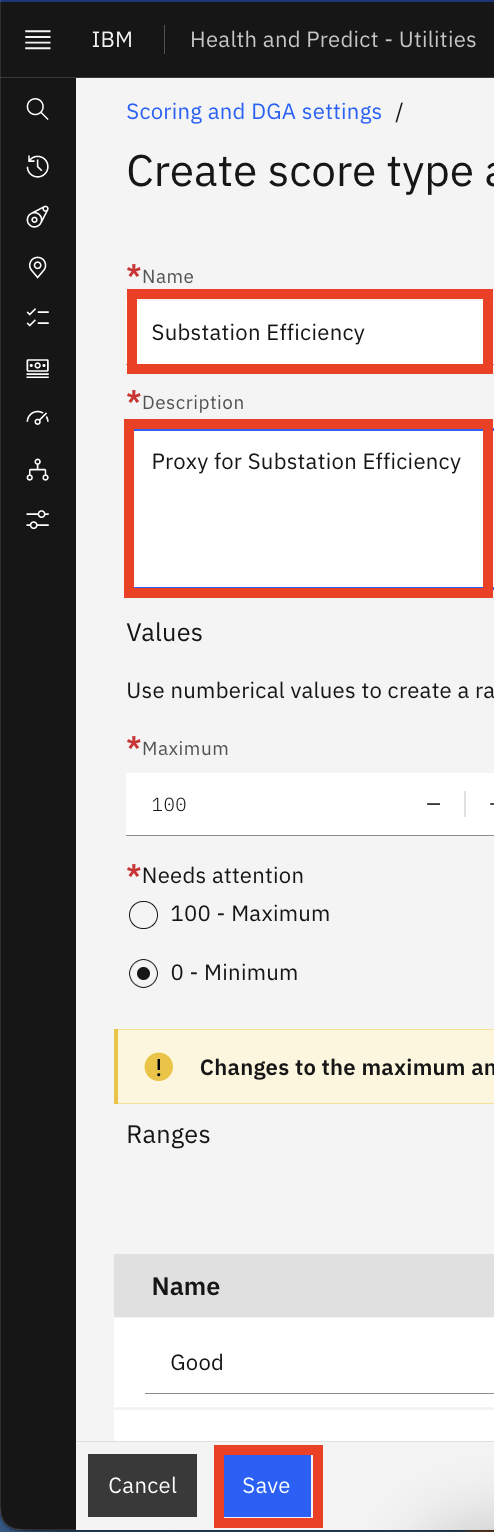494x1532 pixels.
Task: Decrease the Maximum value with minus button
Action: point(434,804)
